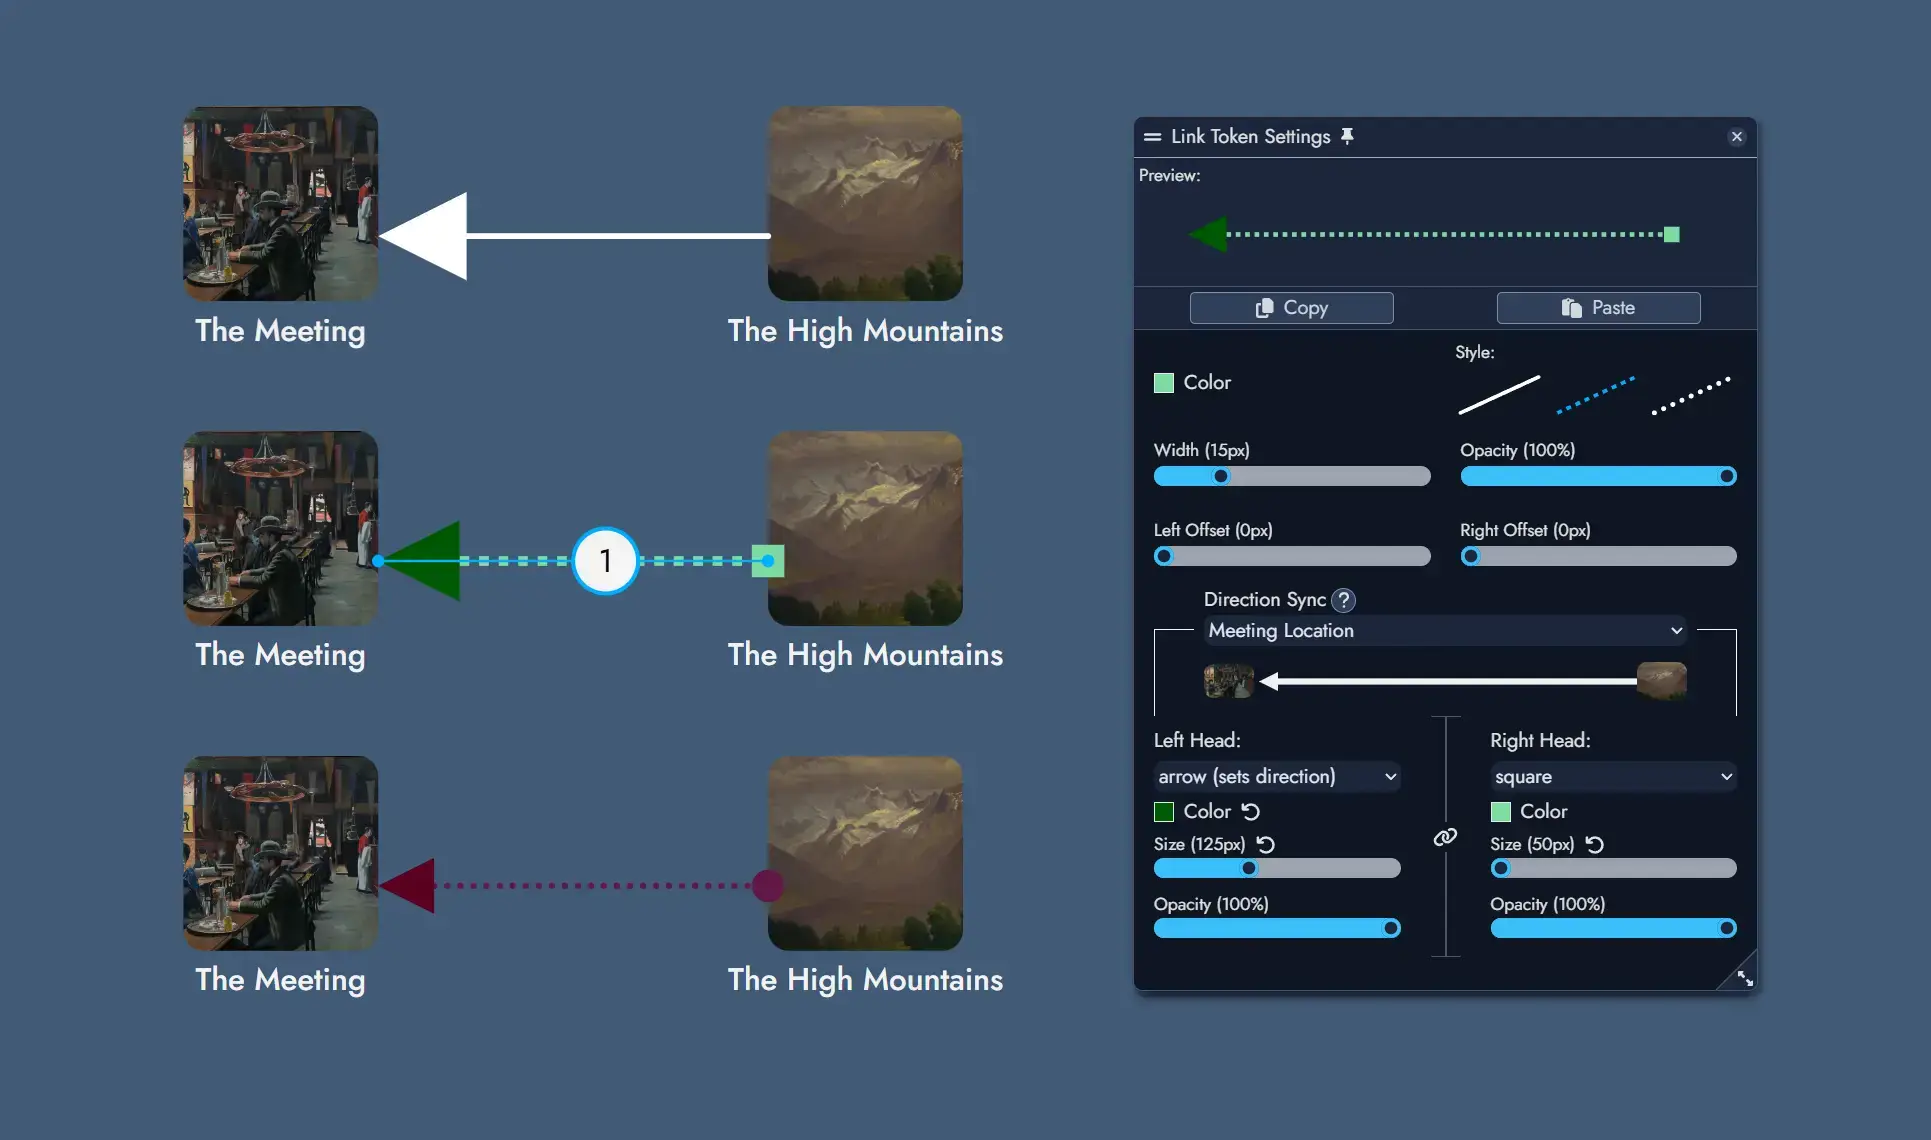Reset the Left Head size
Screen dimensions: 1931x1140
(1266, 844)
